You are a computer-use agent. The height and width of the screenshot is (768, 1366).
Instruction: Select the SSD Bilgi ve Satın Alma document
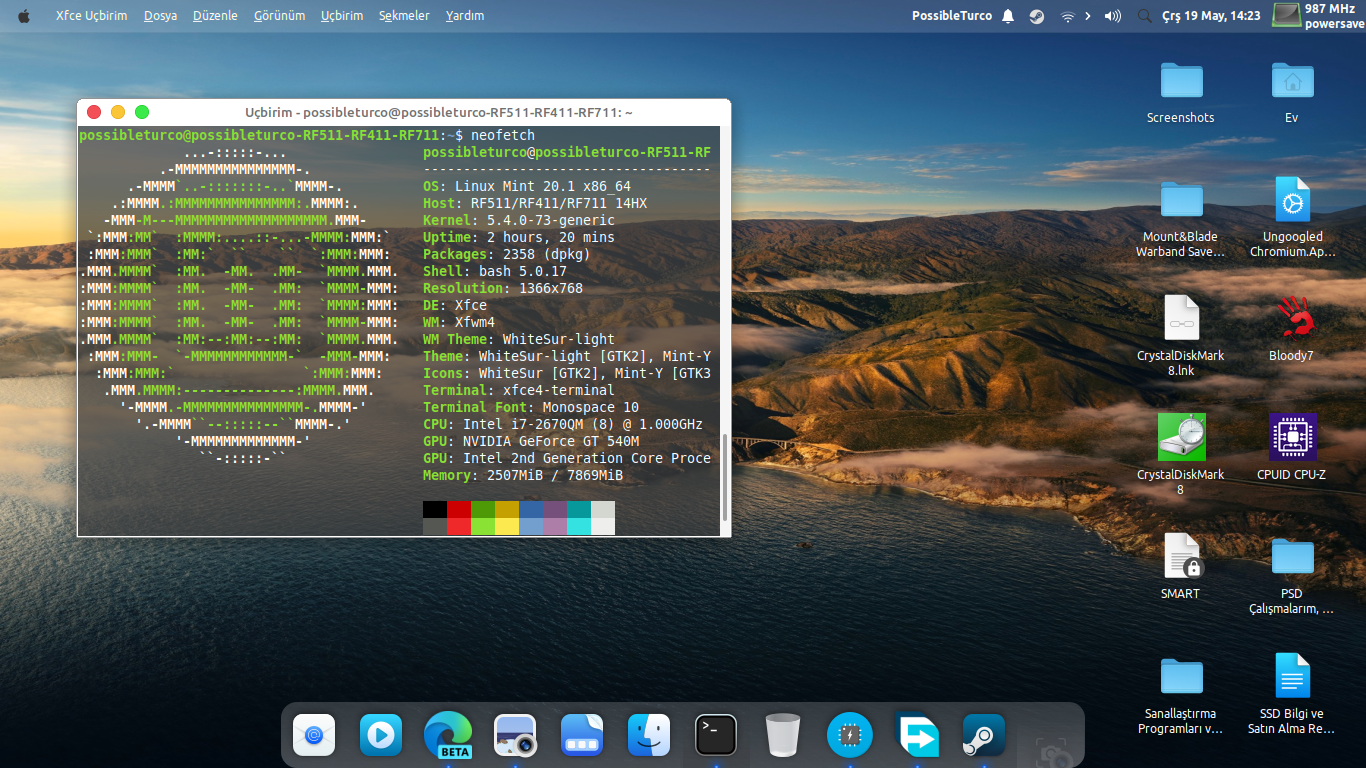coord(1292,695)
